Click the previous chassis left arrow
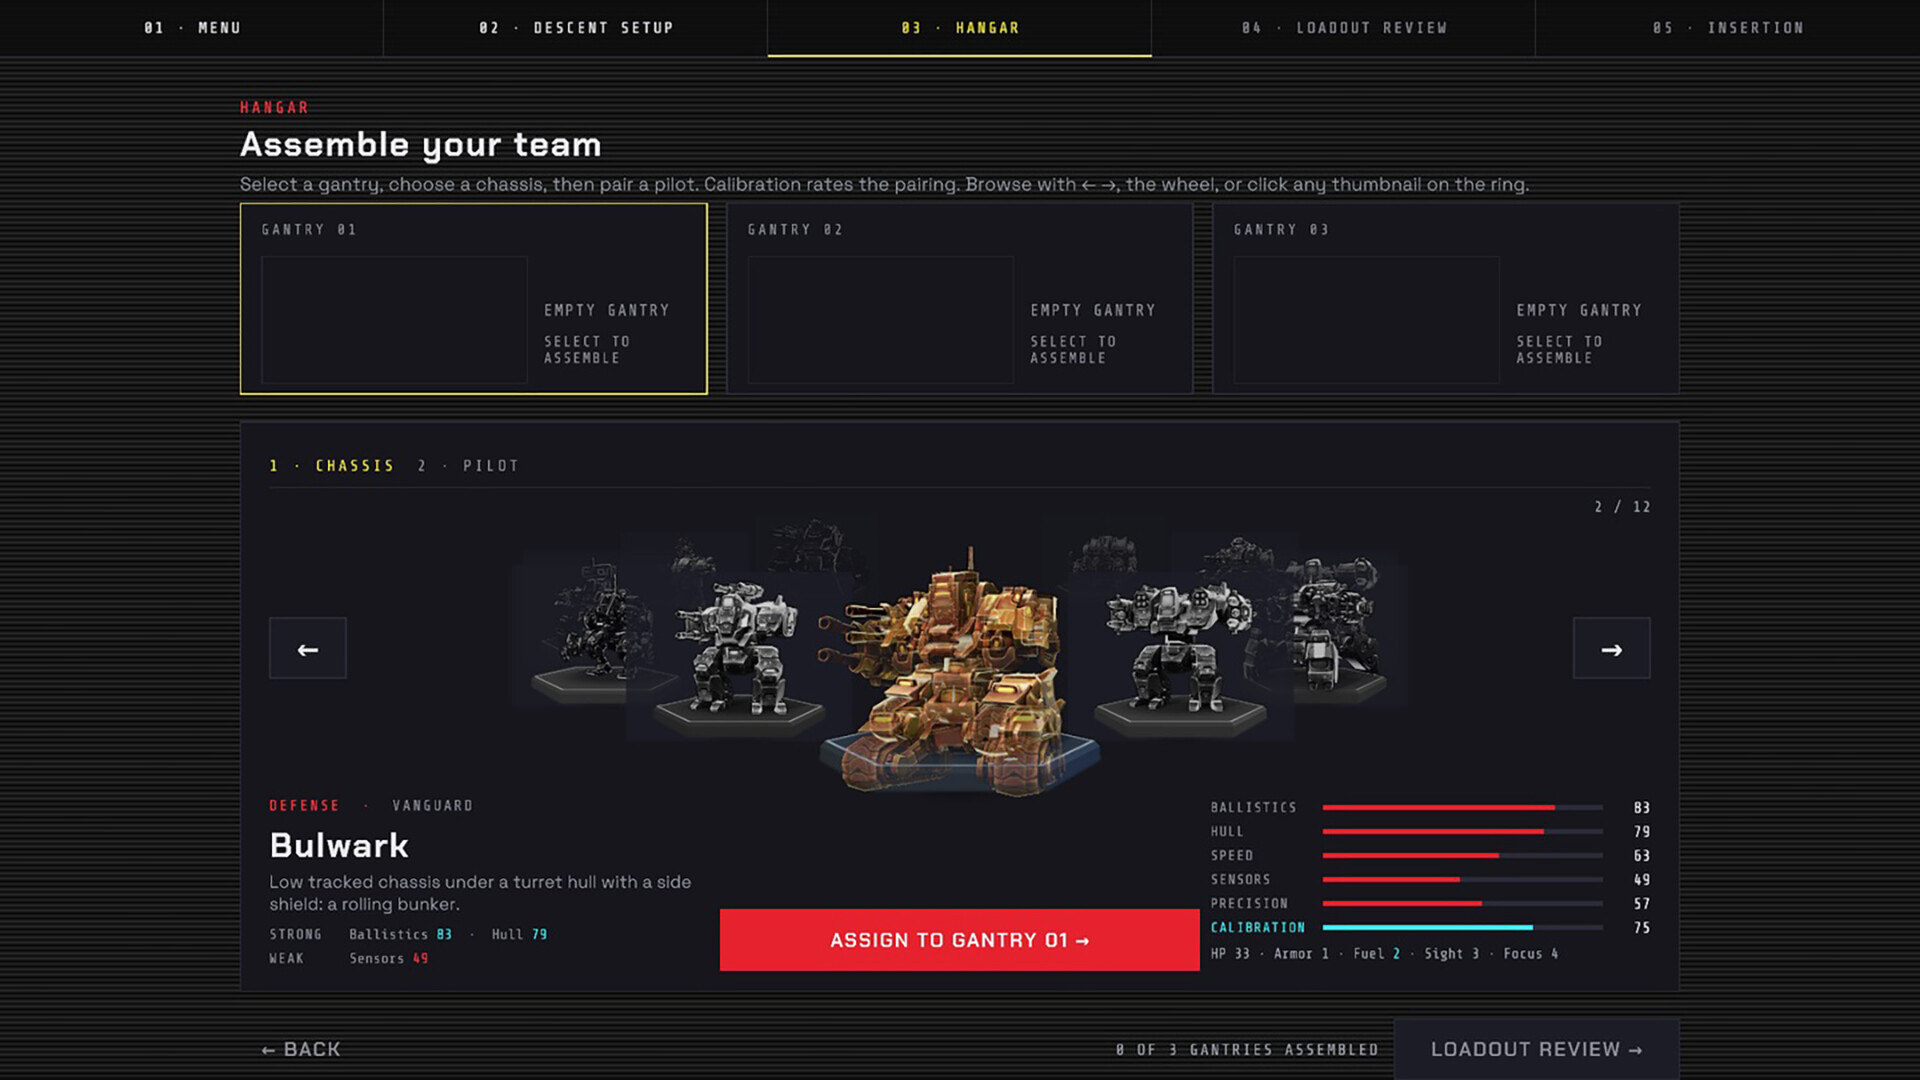 click(x=307, y=649)
